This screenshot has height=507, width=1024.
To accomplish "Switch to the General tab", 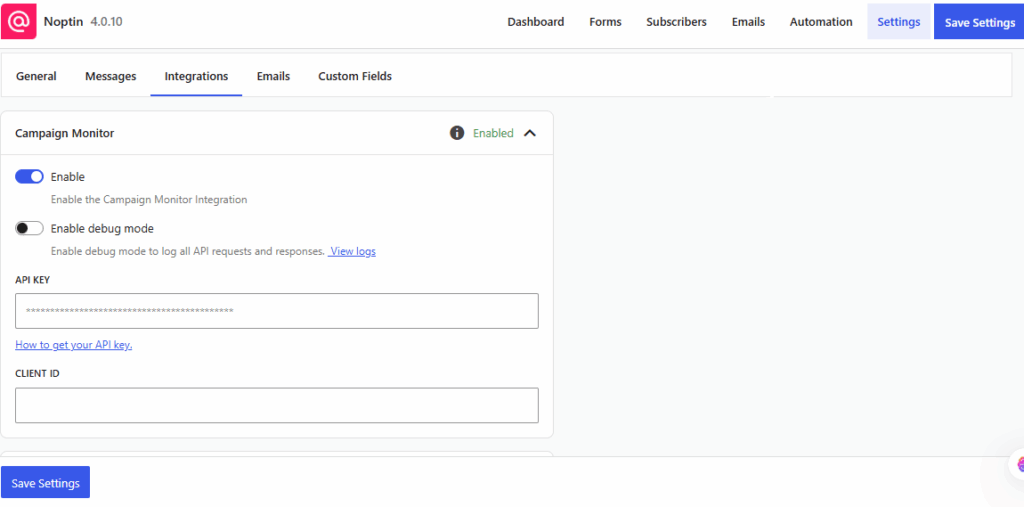I will tap(37, 76).
